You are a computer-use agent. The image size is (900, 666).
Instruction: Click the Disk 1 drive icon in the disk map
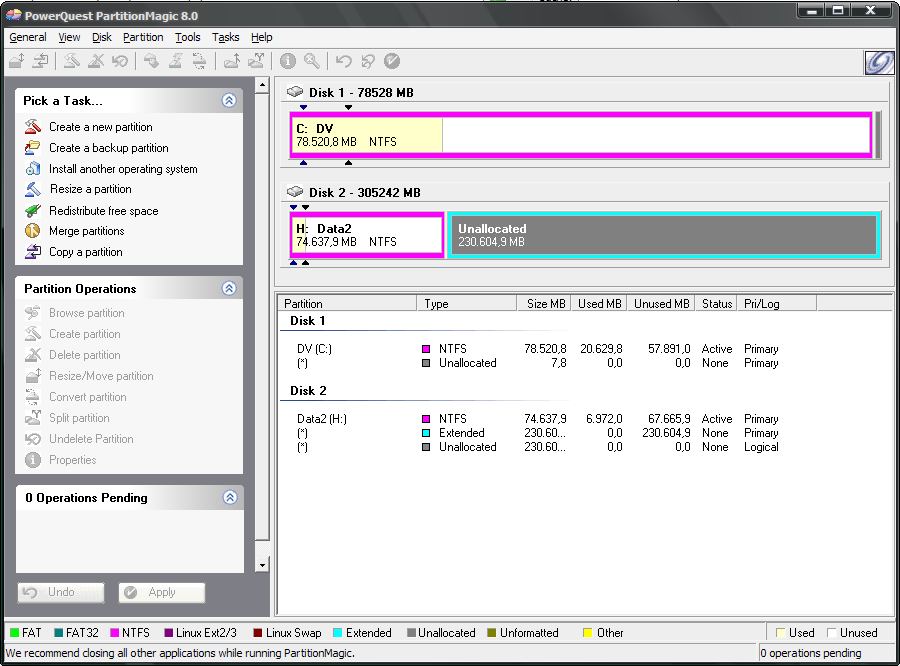click(x=295, y=92)
